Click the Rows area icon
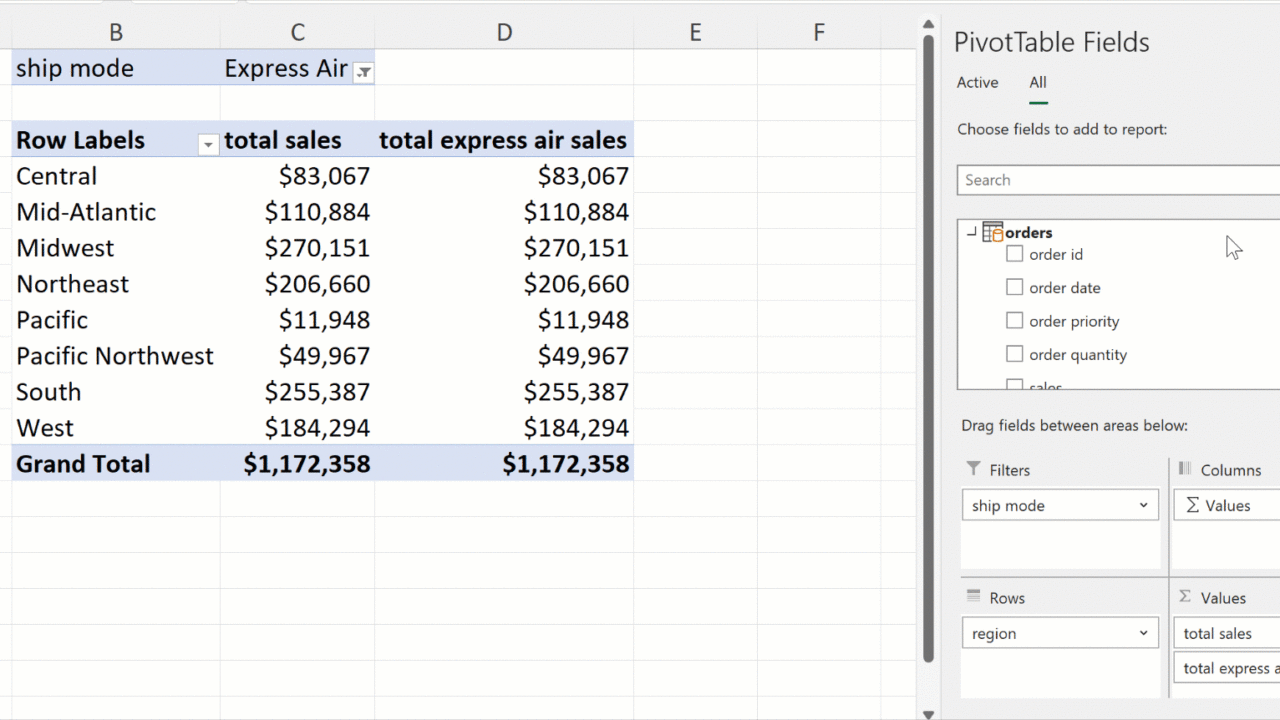 tap(974, 597)
